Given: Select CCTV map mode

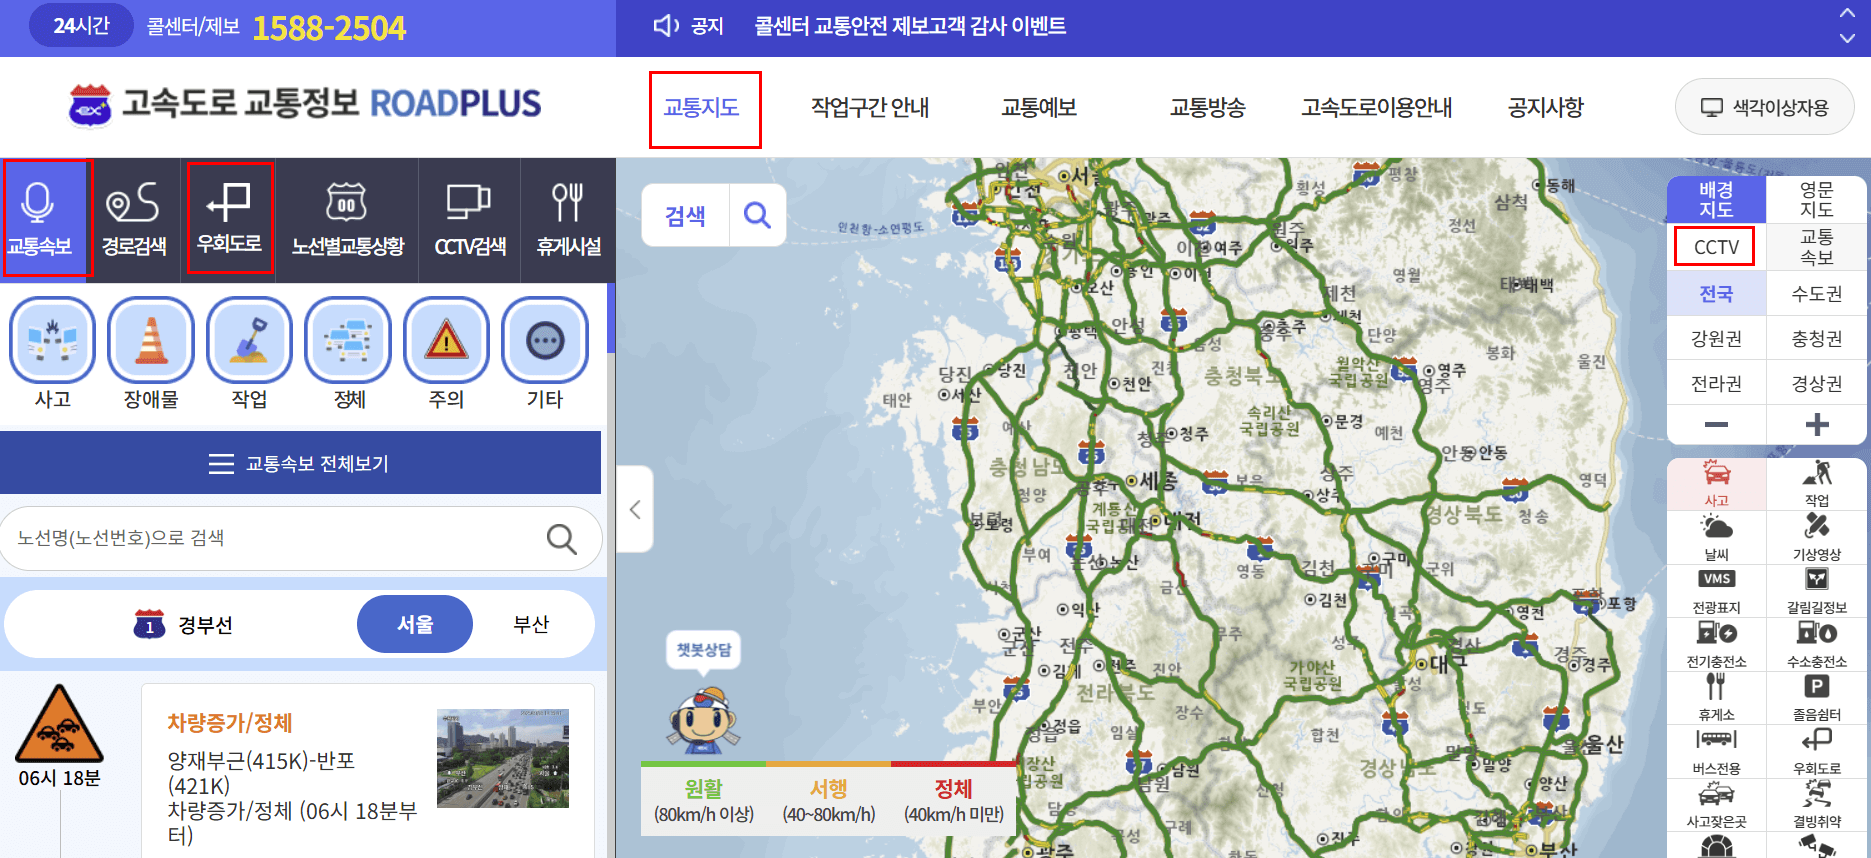Looking at the screenshot, I should (1716, 247).
